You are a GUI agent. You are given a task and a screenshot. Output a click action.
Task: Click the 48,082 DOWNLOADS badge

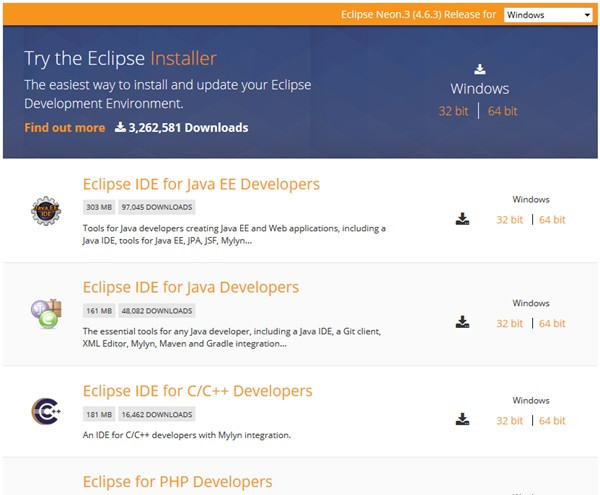pyautogui.click(x=157, y=311)
